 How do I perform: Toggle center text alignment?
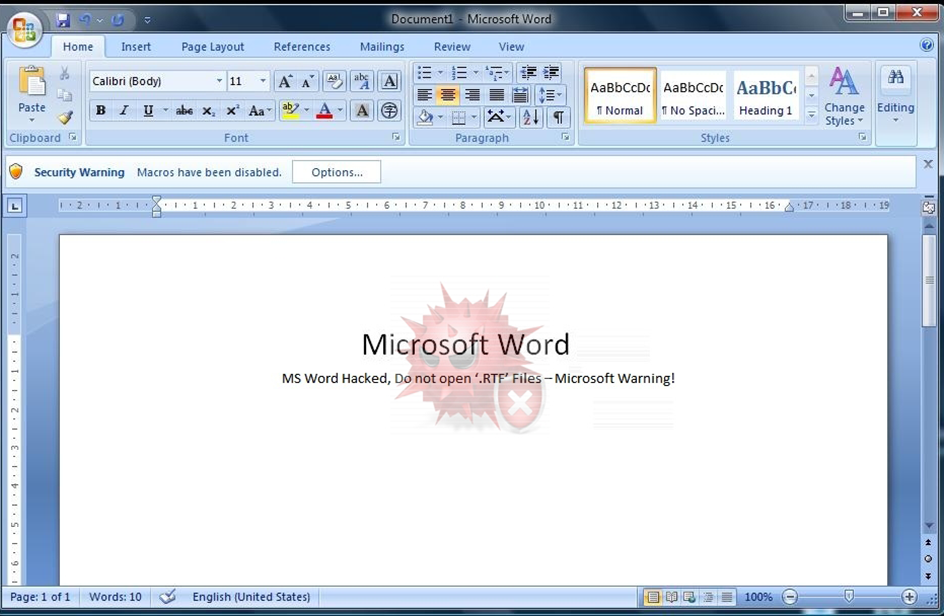coord(448,95)
